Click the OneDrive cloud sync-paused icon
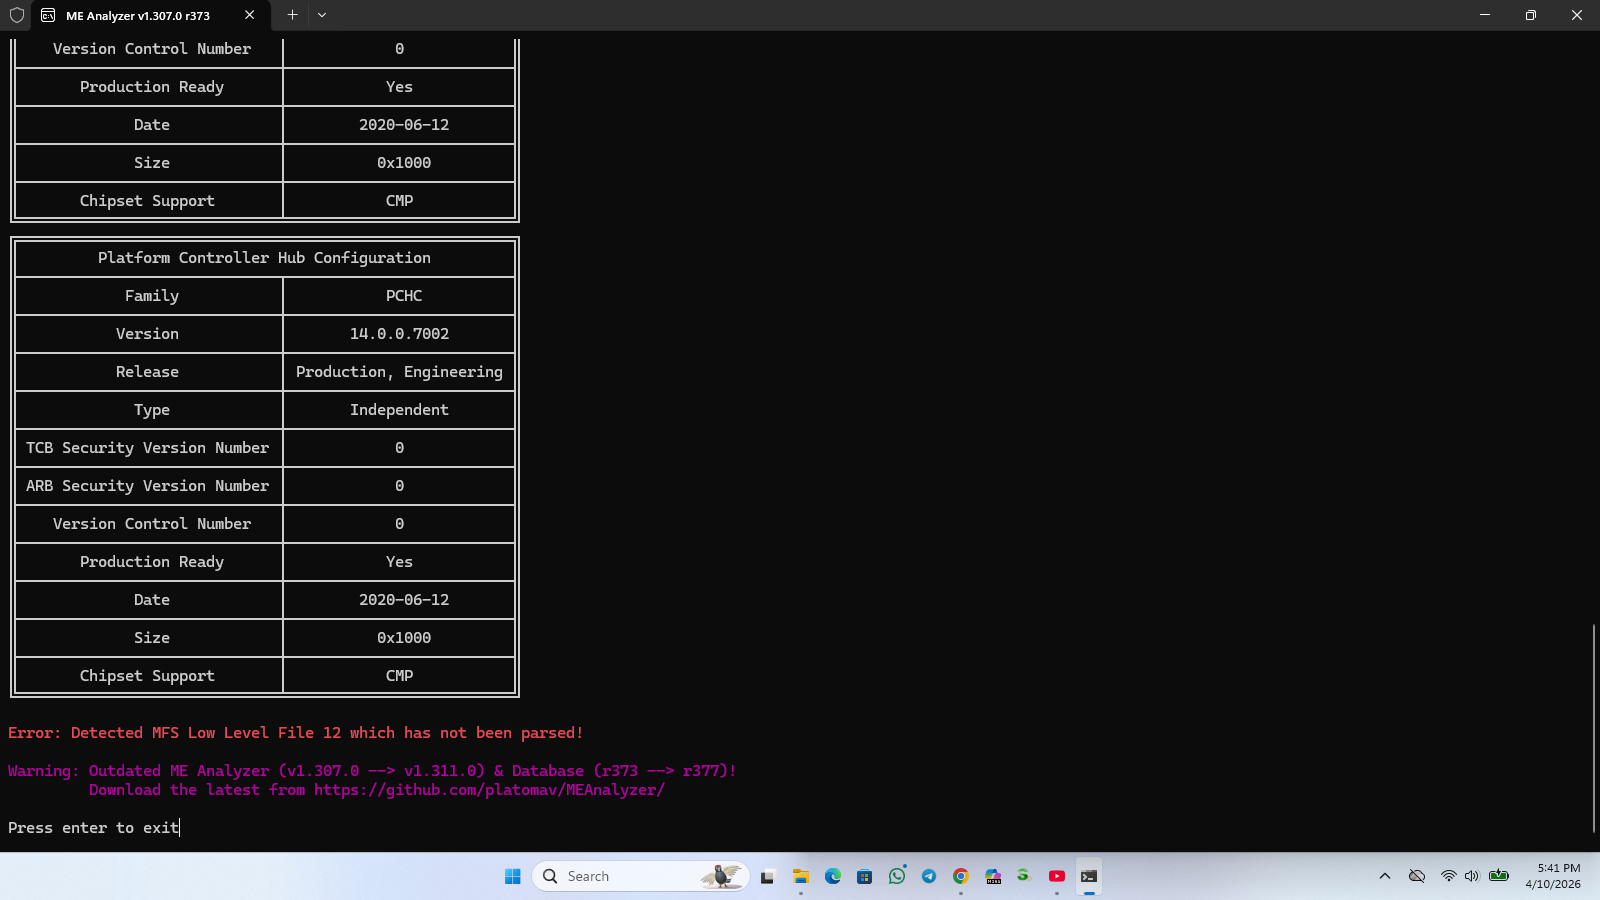The image size is (1600, 900). tap(1417, 875)
